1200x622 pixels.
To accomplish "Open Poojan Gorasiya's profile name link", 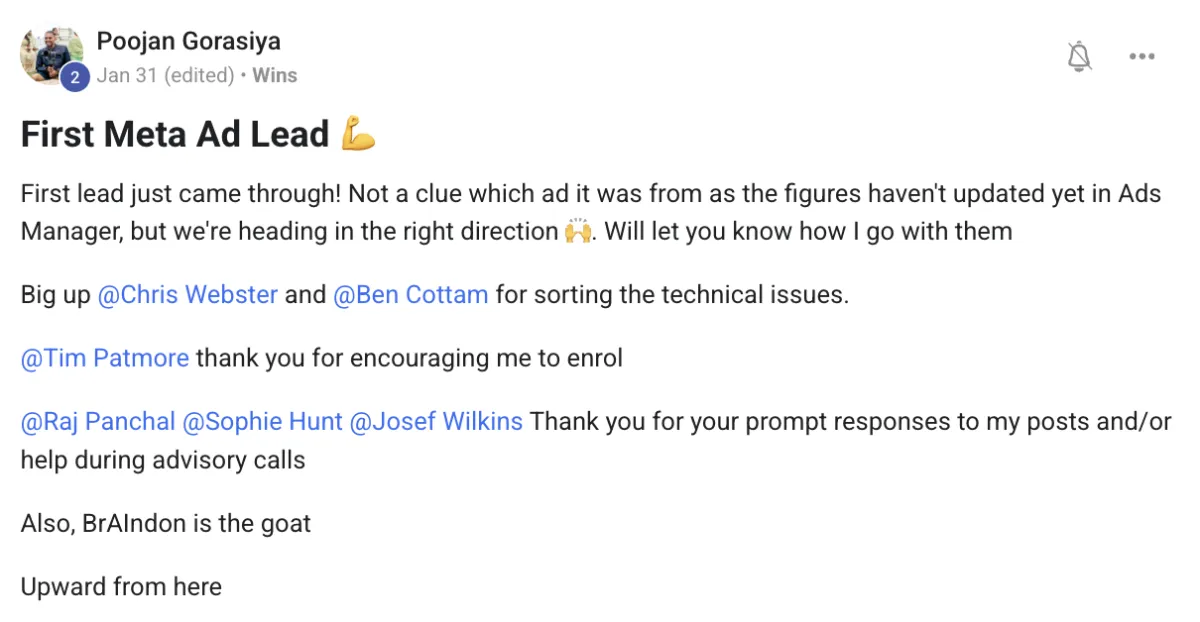I will pyautogui.click(x=188, y=41).
